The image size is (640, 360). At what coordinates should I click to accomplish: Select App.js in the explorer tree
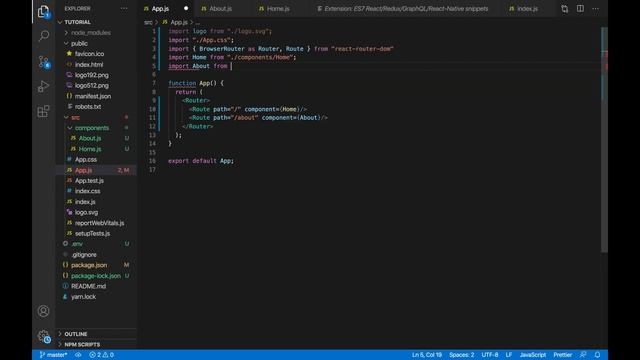pos(83,170)
